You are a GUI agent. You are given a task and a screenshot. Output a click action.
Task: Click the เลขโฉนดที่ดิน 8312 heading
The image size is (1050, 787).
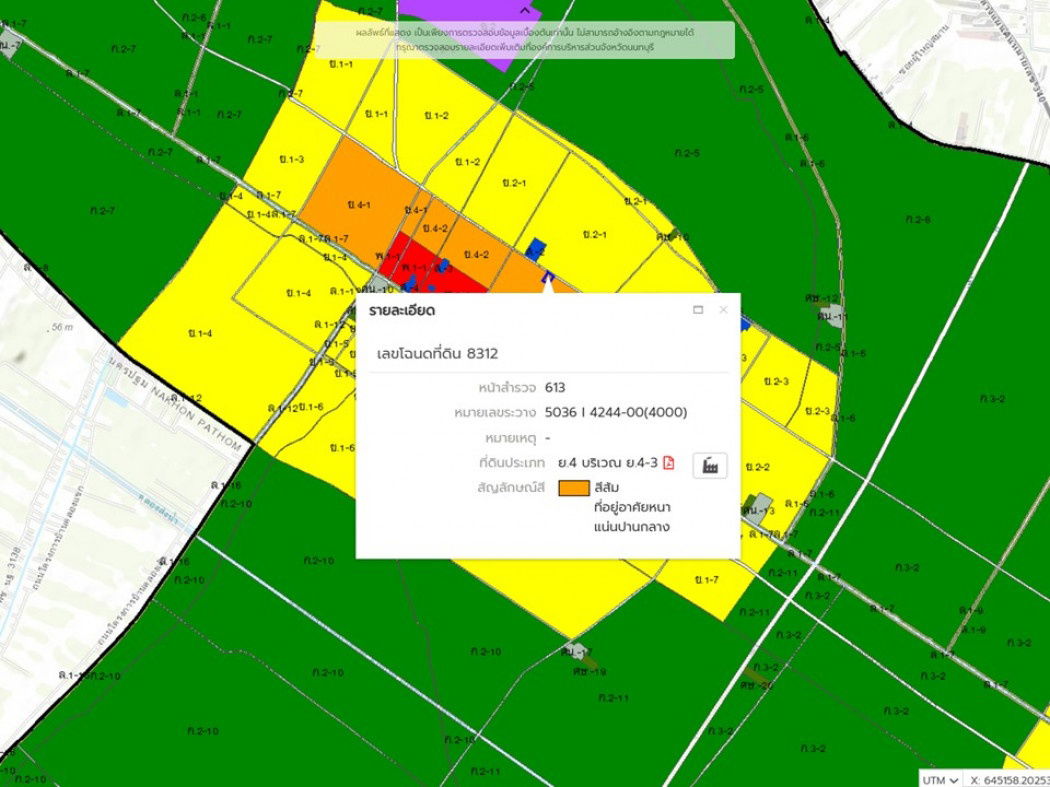[437, 353]
